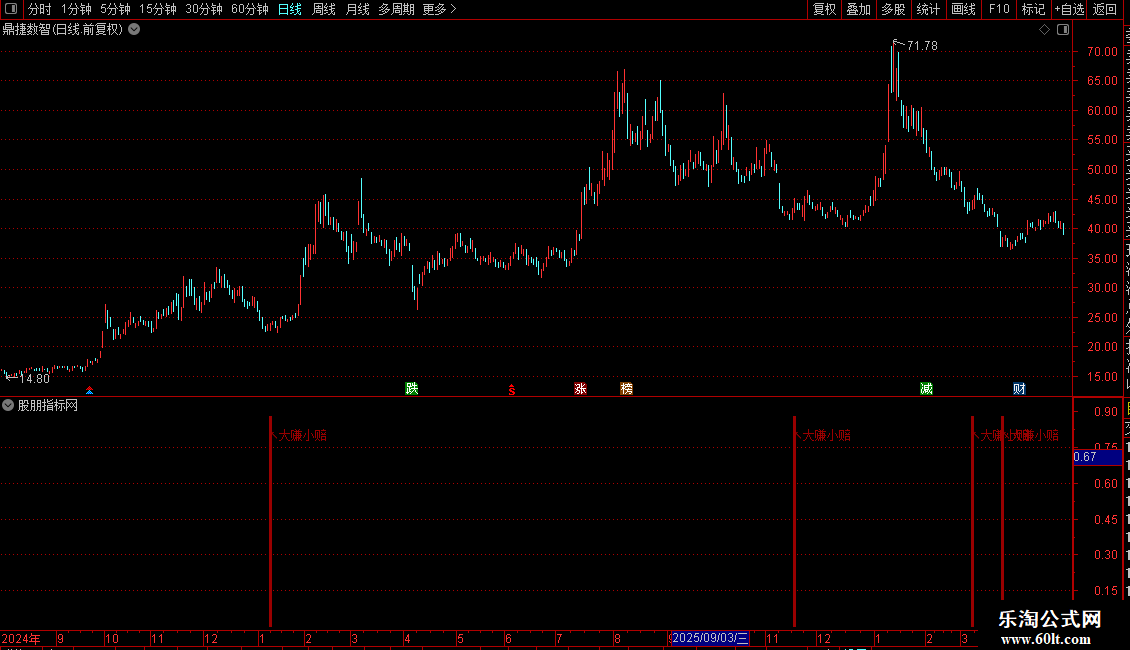Click the 复权 adjustment button

(x=824, y=9)
